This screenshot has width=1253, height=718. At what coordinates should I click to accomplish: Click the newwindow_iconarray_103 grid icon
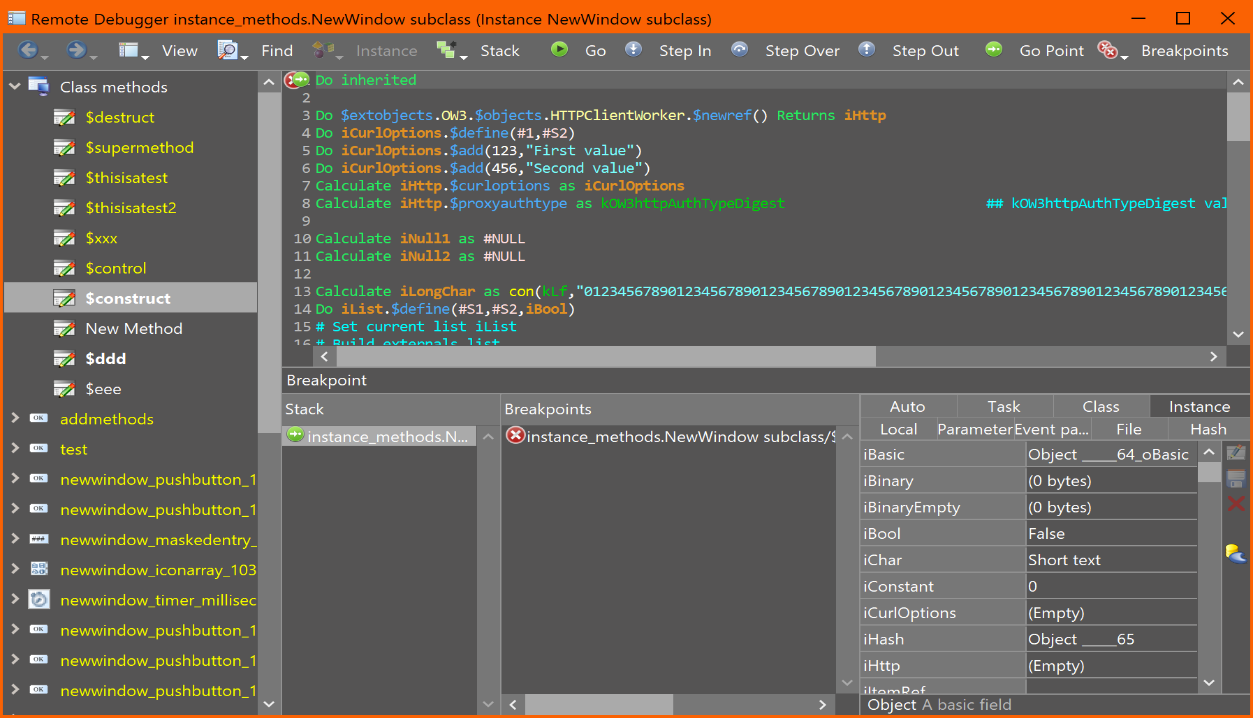pos(39,570)
